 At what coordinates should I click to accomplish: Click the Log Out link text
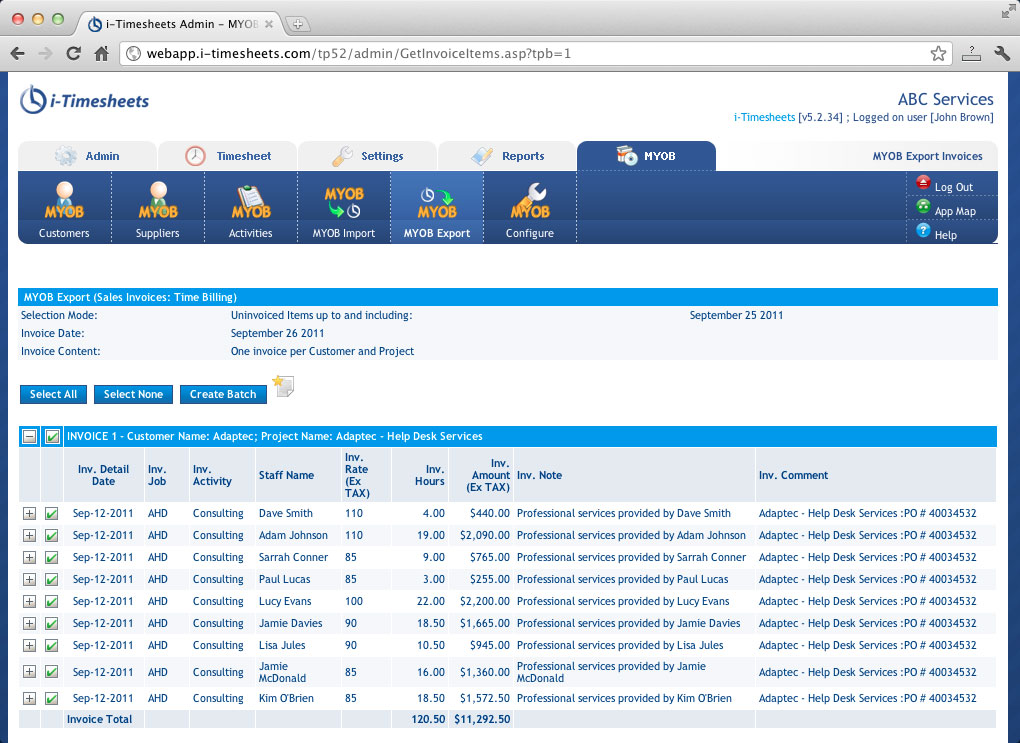[x=954, y=187]
